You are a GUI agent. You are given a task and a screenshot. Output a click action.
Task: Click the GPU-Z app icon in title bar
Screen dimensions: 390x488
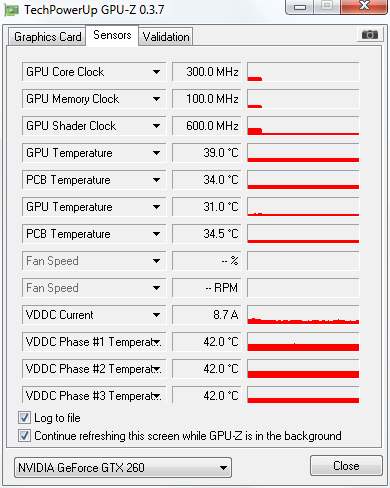pos(12,10)
